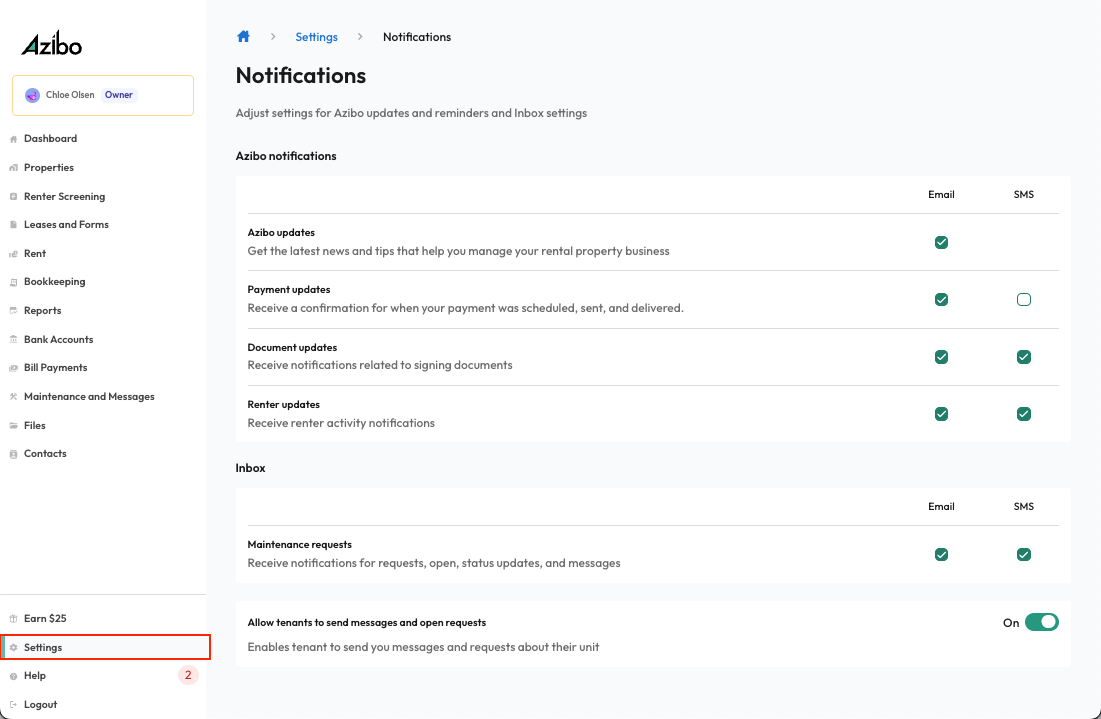Click the Renter Screening icon
The height and width of the screenshot is (719, 1101).
[13, 197]
